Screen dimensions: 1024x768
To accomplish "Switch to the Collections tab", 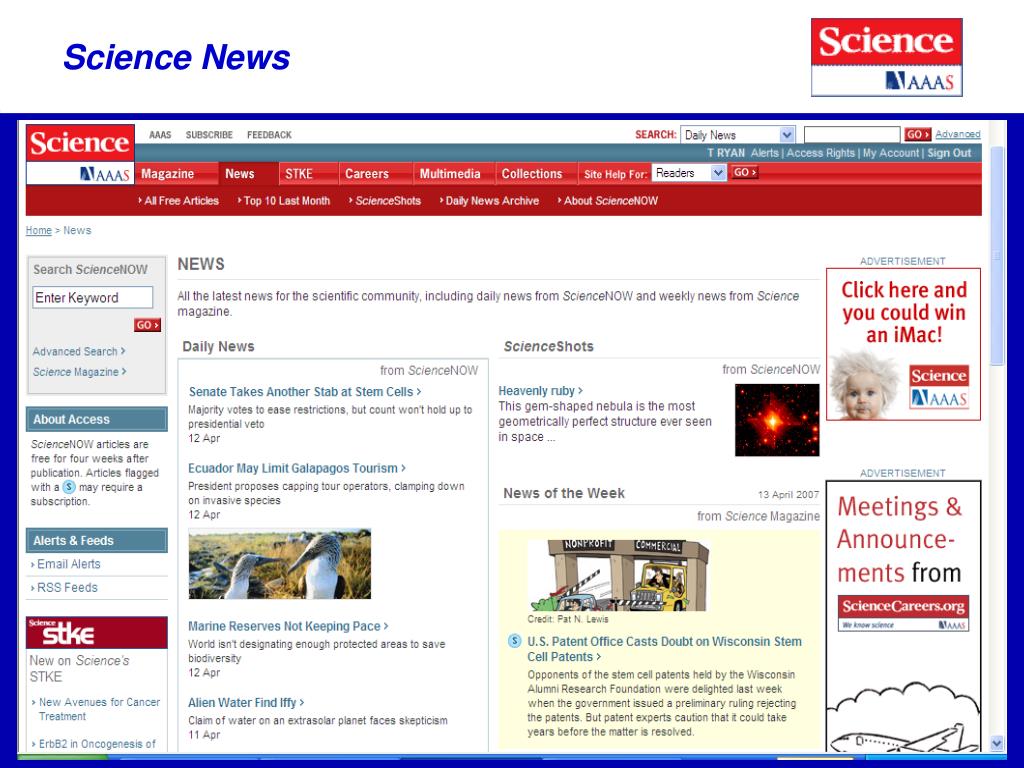I will click(532, 174).
